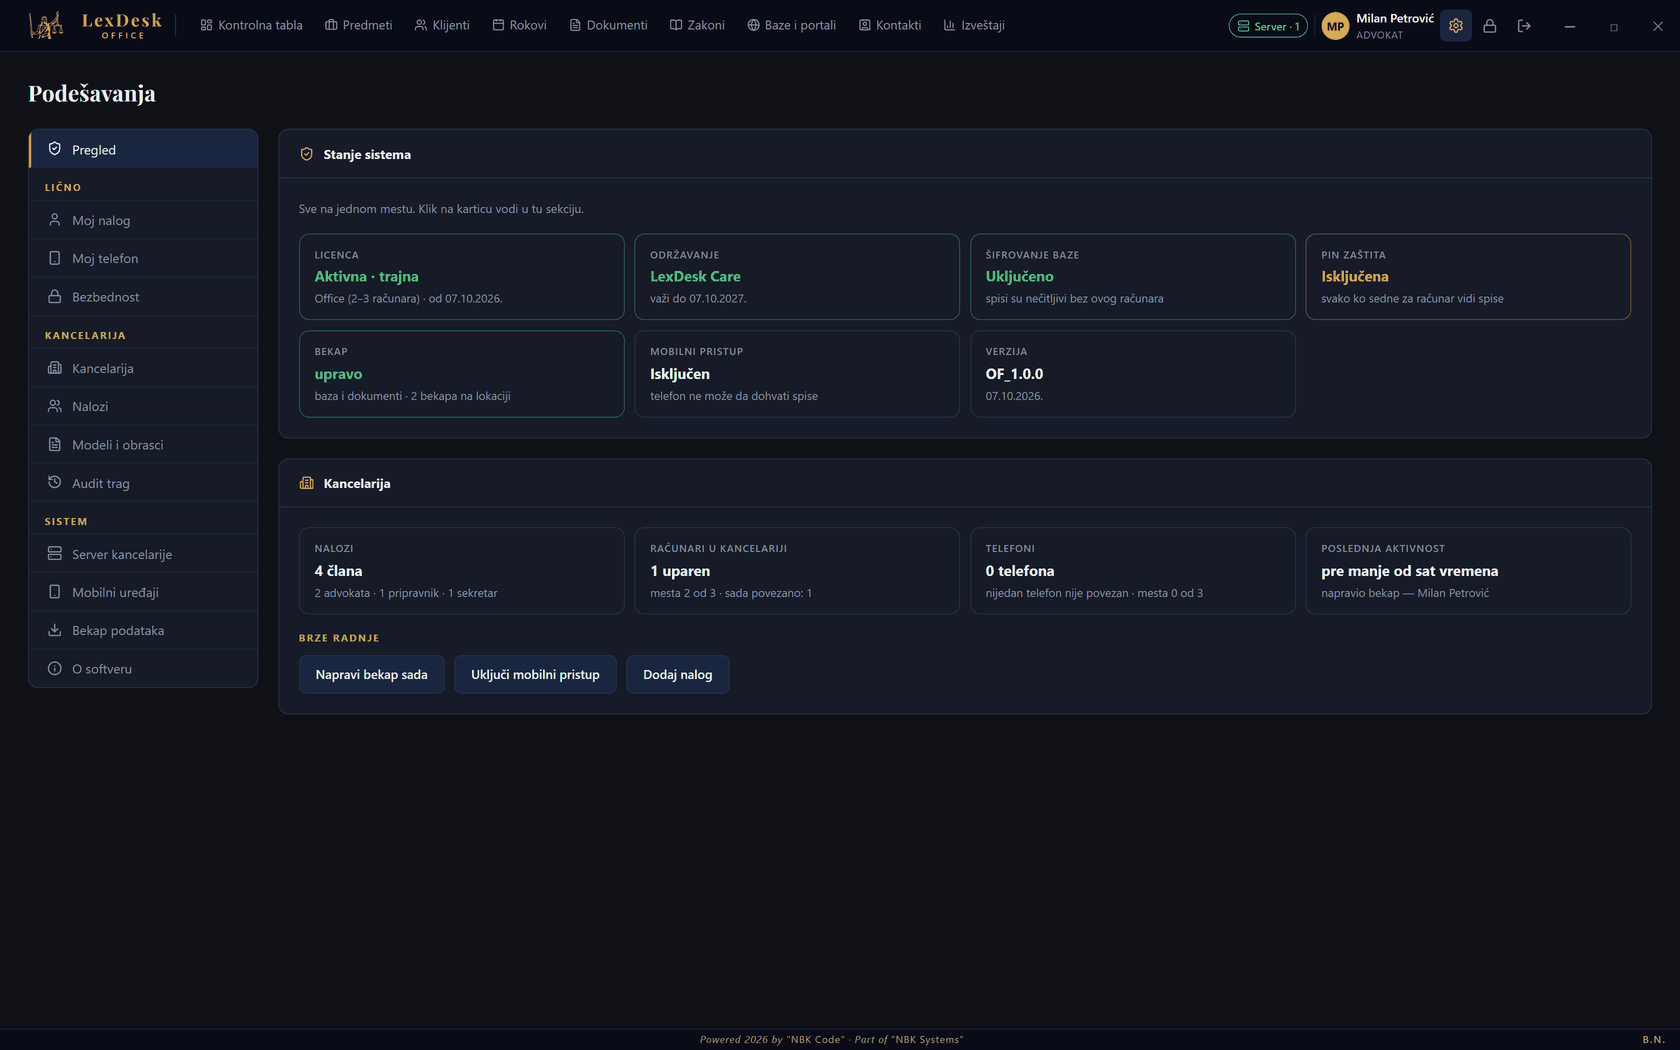Open Baze i portali section
The height and width of the screenshot is (1050, 1680).
791,25
